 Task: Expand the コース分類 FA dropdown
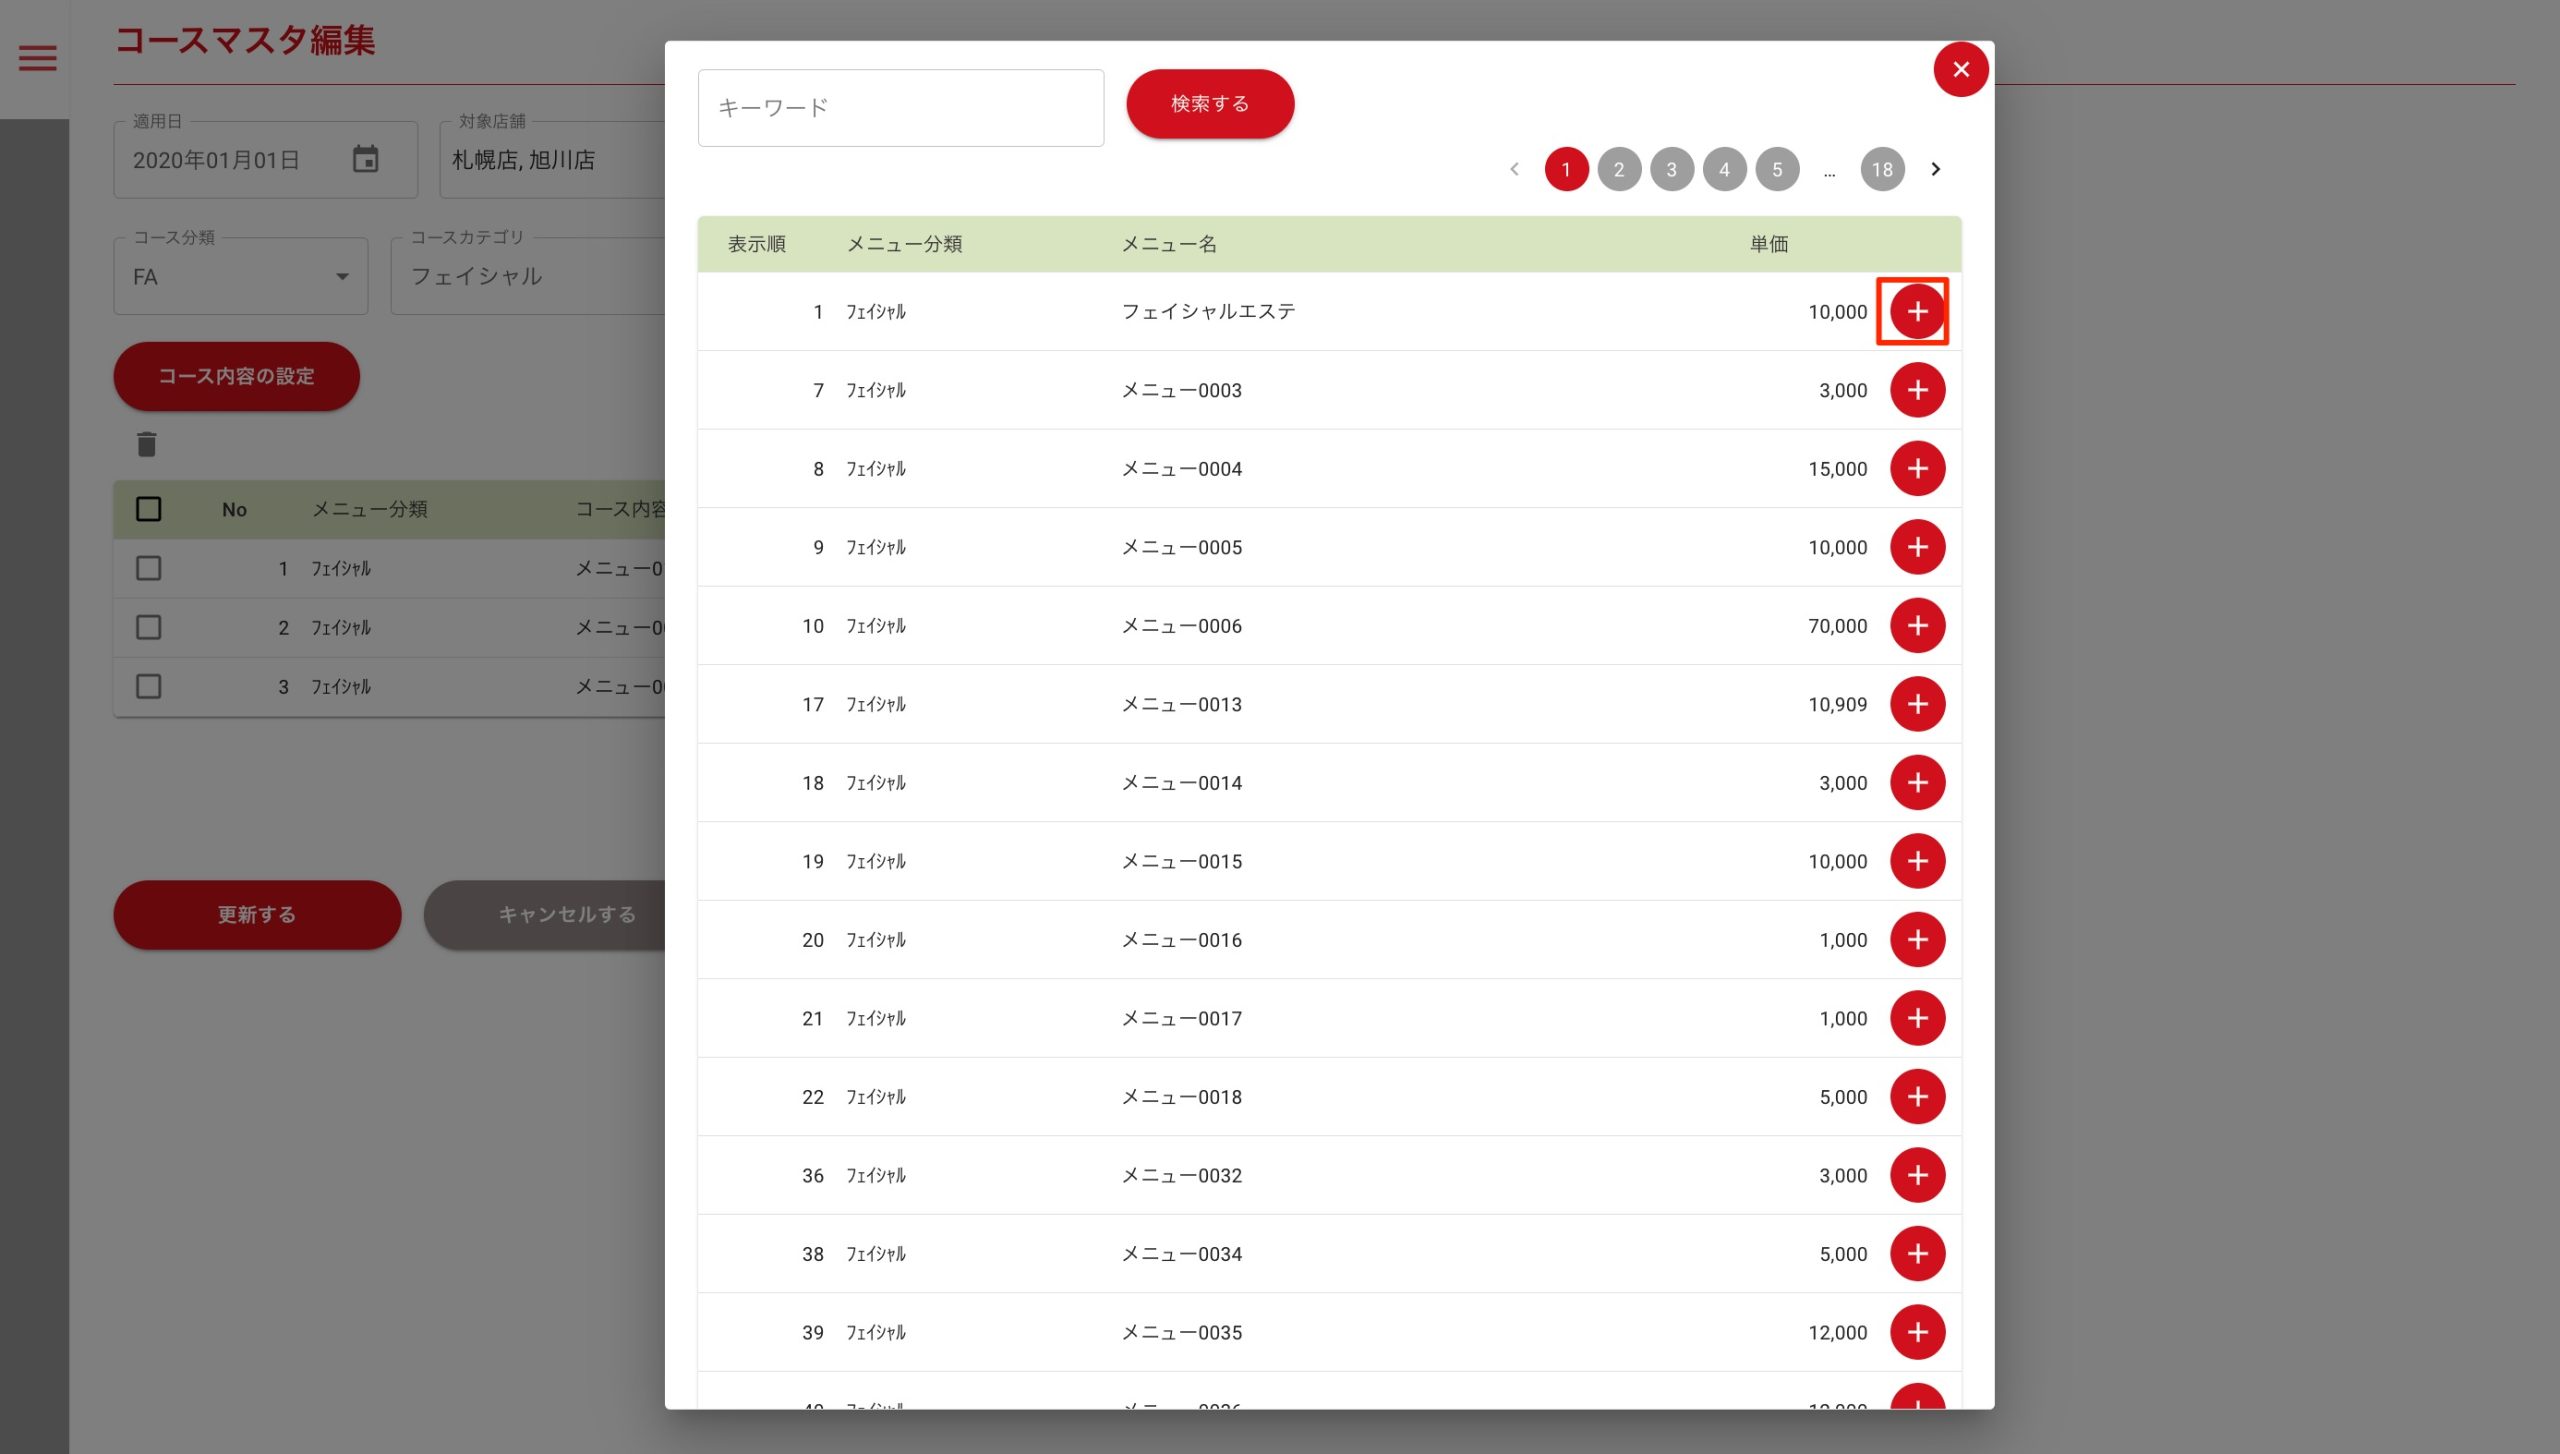pyautogui.click(x=341, y=277)
